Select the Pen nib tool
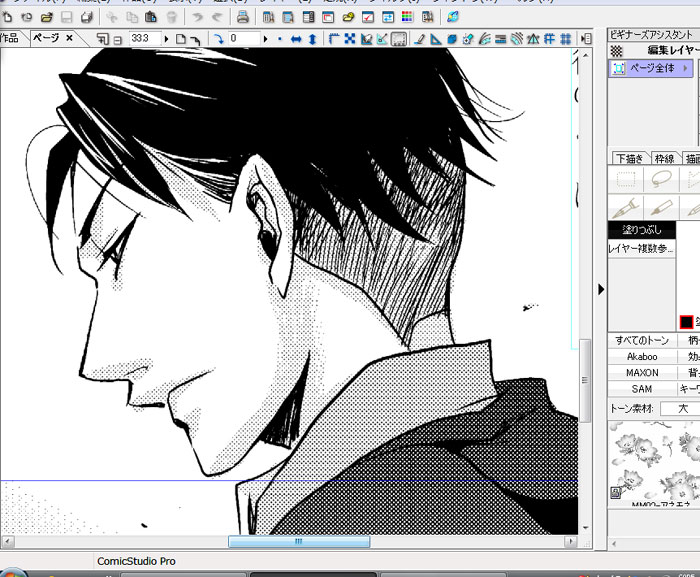Image resolution: width=700 pixels, height=577 pixels. coord(625,208)
